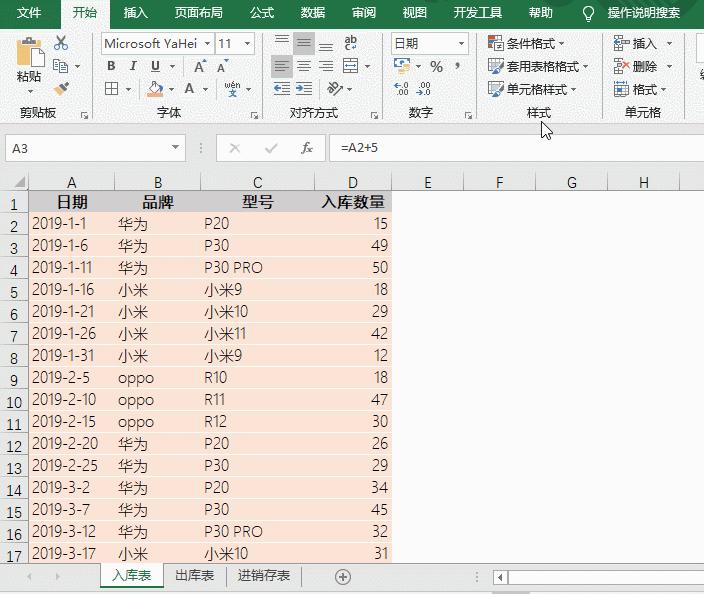This screenshot has width=704, height=594.
Task: Click the Percent Style icon
Action: click(x=436, y=66)
